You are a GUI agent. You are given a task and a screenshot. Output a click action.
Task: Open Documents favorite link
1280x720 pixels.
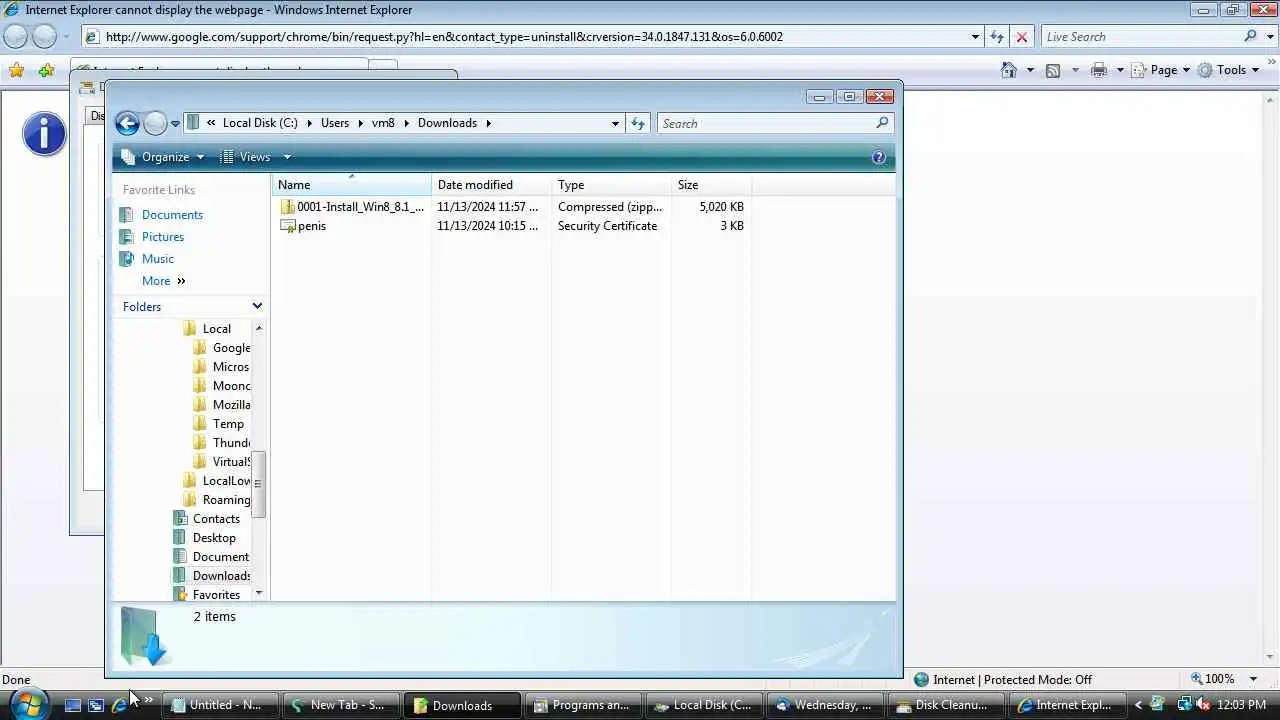tap(172, 215)
